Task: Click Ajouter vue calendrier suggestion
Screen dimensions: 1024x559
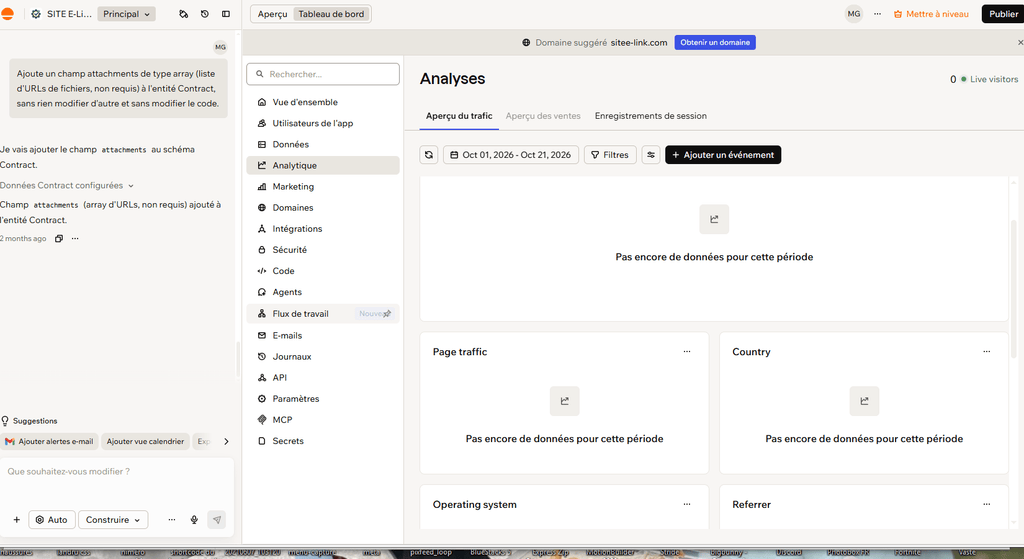Action: pos(145,441)
